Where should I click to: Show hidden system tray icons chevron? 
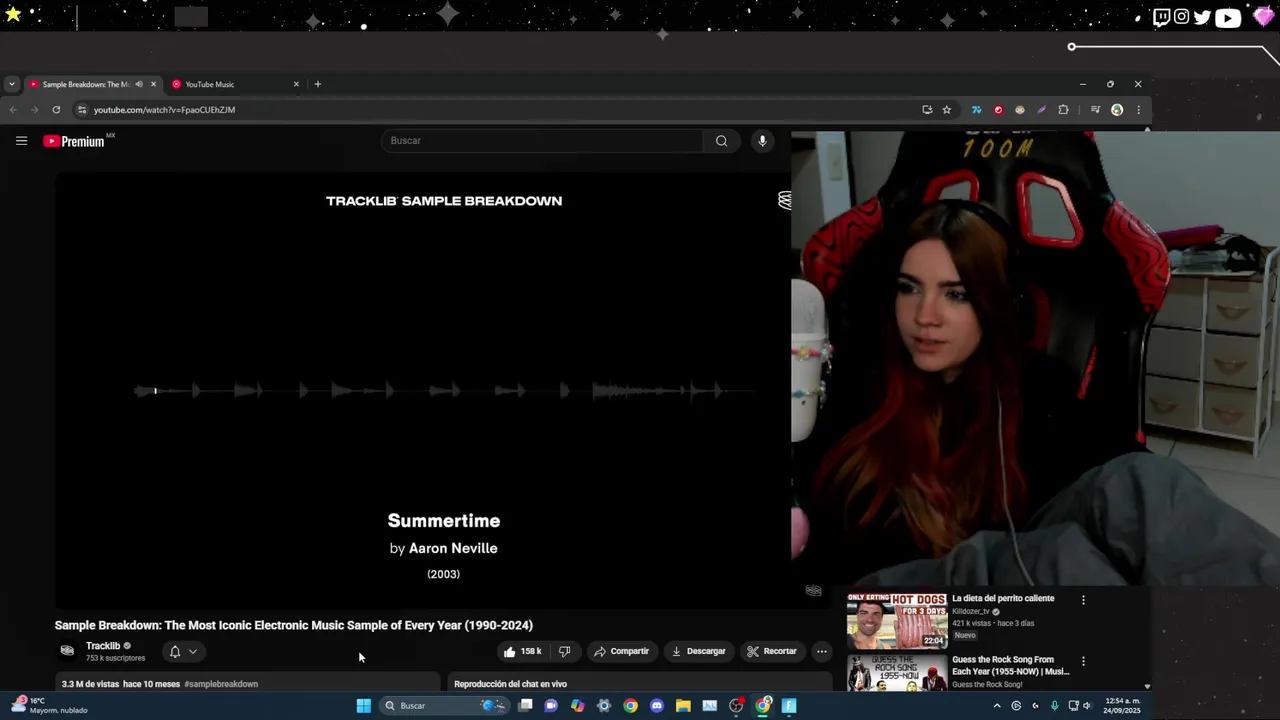999,706
